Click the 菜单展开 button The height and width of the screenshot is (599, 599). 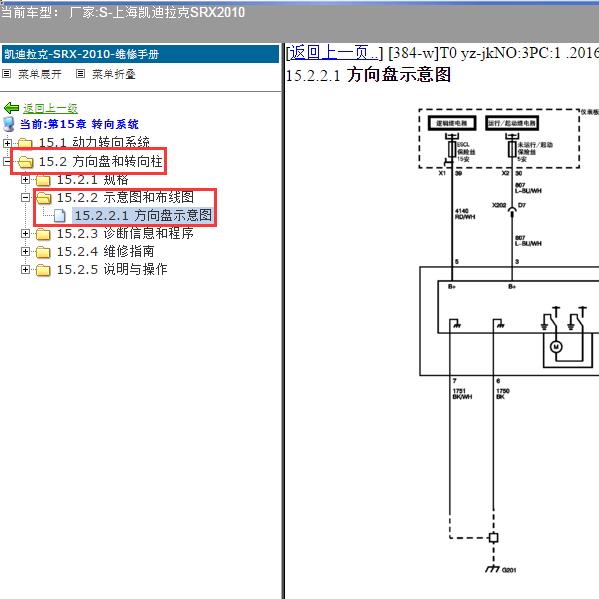[40, 74]
